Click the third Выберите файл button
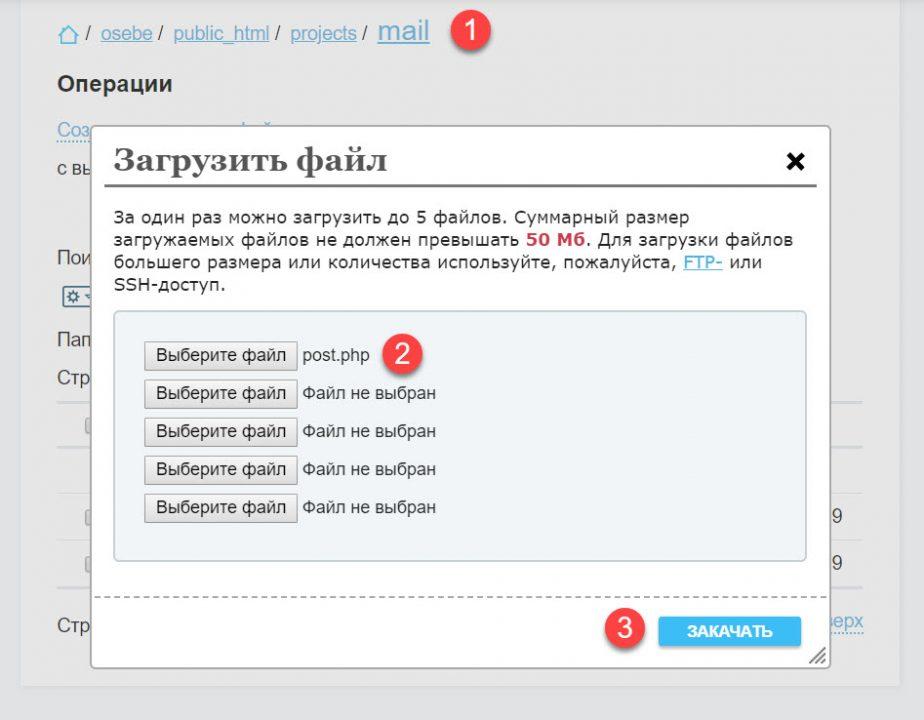The width and height of the screenshot is (924, 720). (220, 431)
